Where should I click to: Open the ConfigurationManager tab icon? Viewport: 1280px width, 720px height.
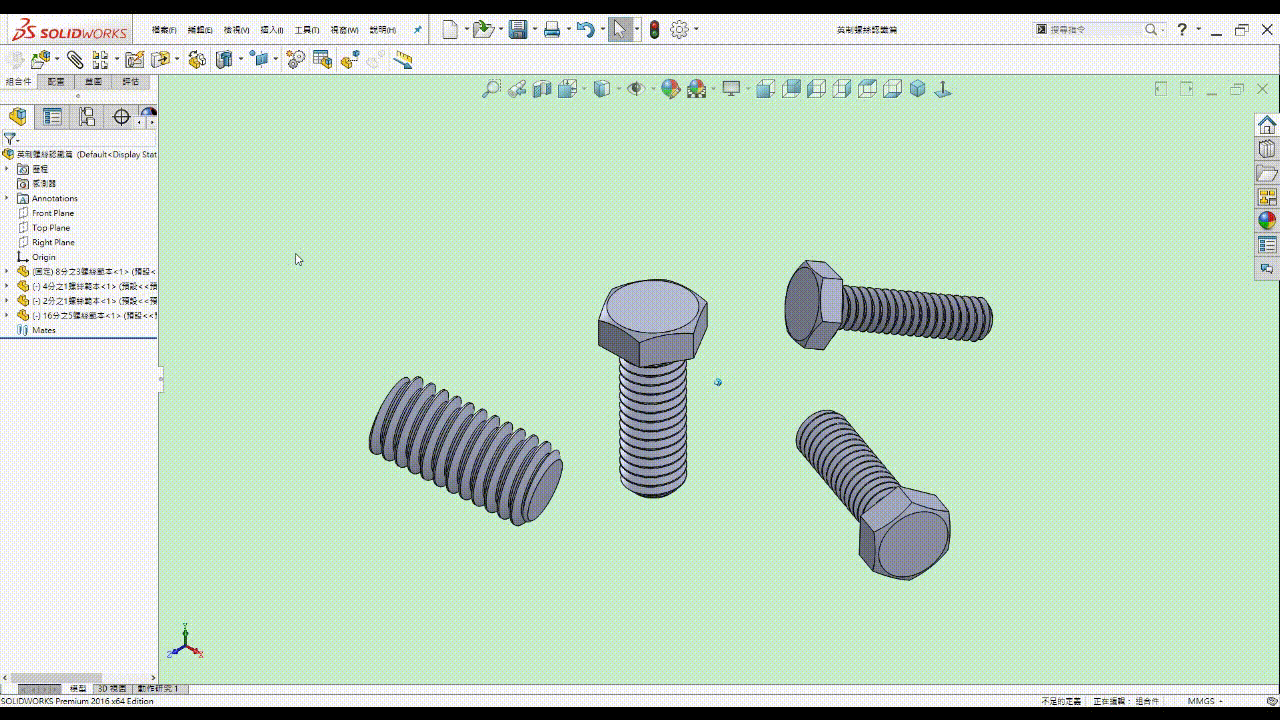(x=87, y=117)
